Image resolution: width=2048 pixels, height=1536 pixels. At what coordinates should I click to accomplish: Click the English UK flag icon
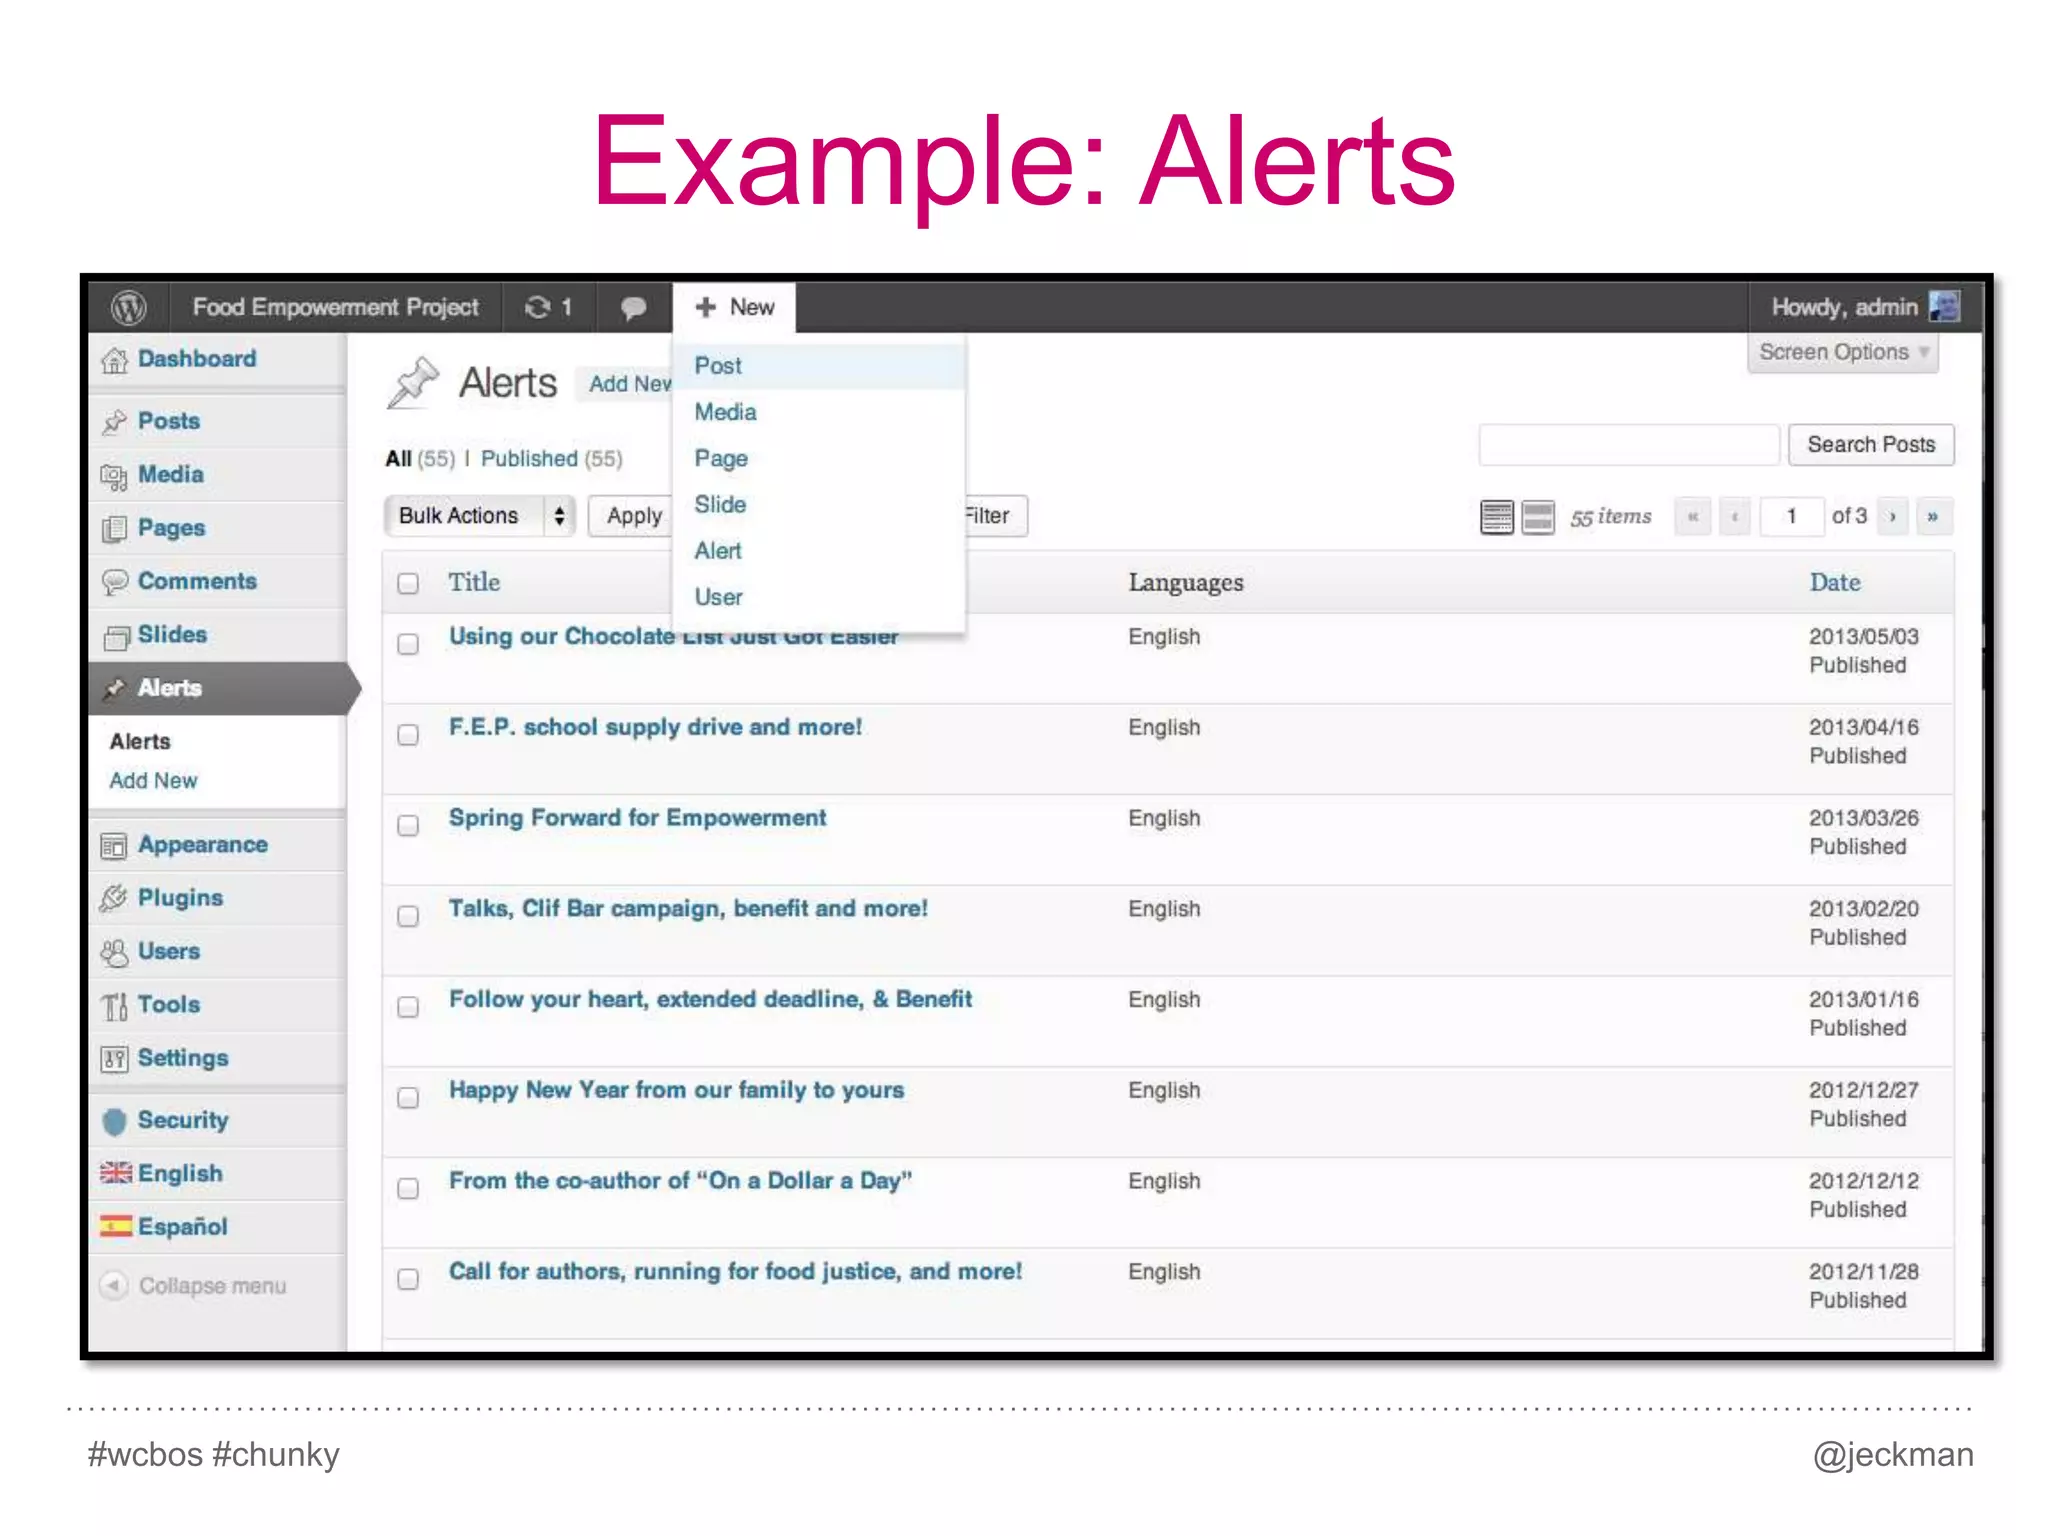[116, 1173]
